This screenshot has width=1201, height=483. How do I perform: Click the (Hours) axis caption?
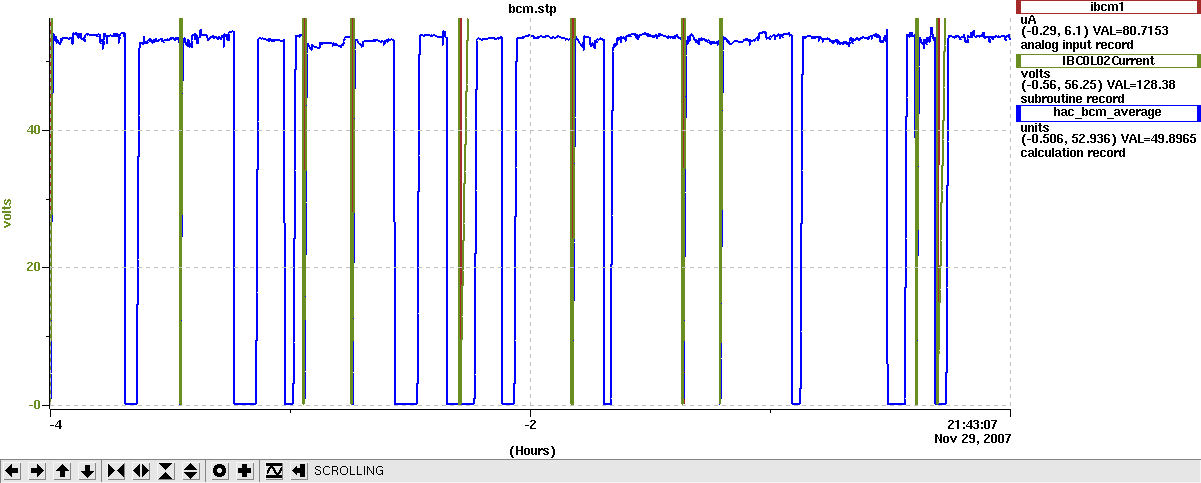[x=531, y=451]
